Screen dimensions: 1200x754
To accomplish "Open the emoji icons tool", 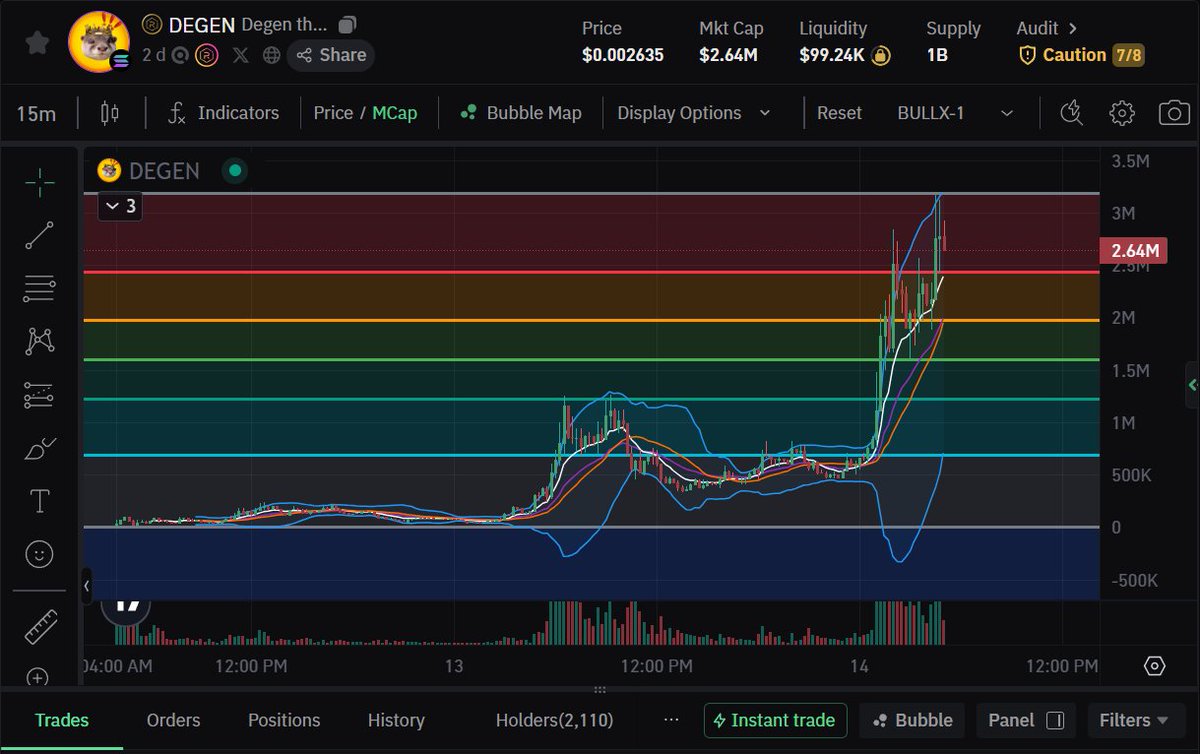I will click(x=39, y=554).
